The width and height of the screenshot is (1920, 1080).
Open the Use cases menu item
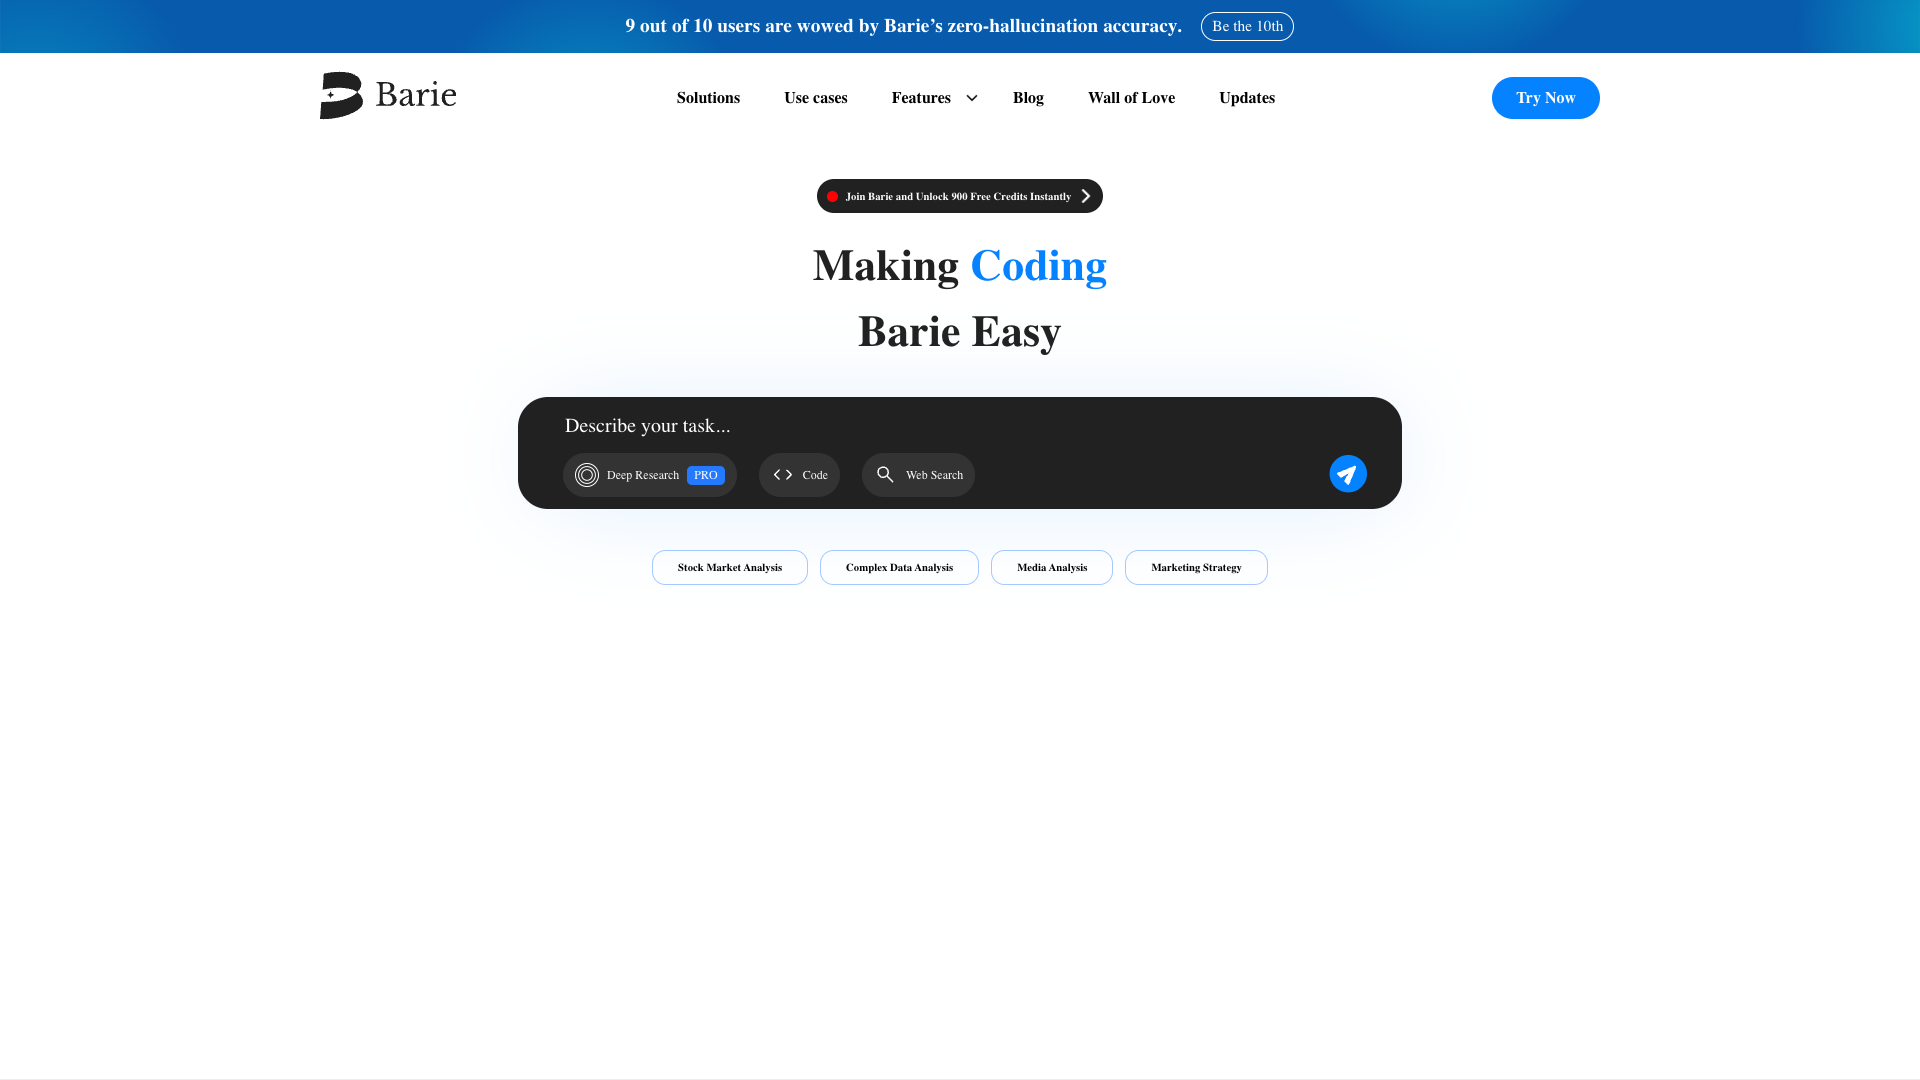[816, 98]
